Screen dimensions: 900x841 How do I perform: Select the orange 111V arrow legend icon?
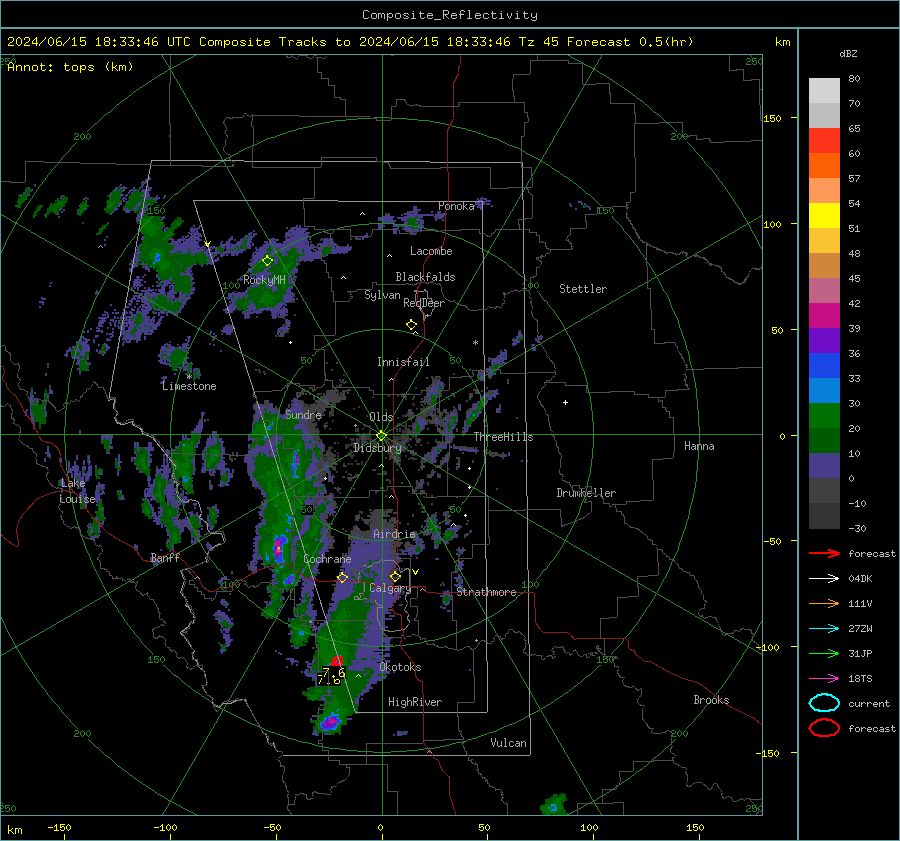(x=824, y=603)
